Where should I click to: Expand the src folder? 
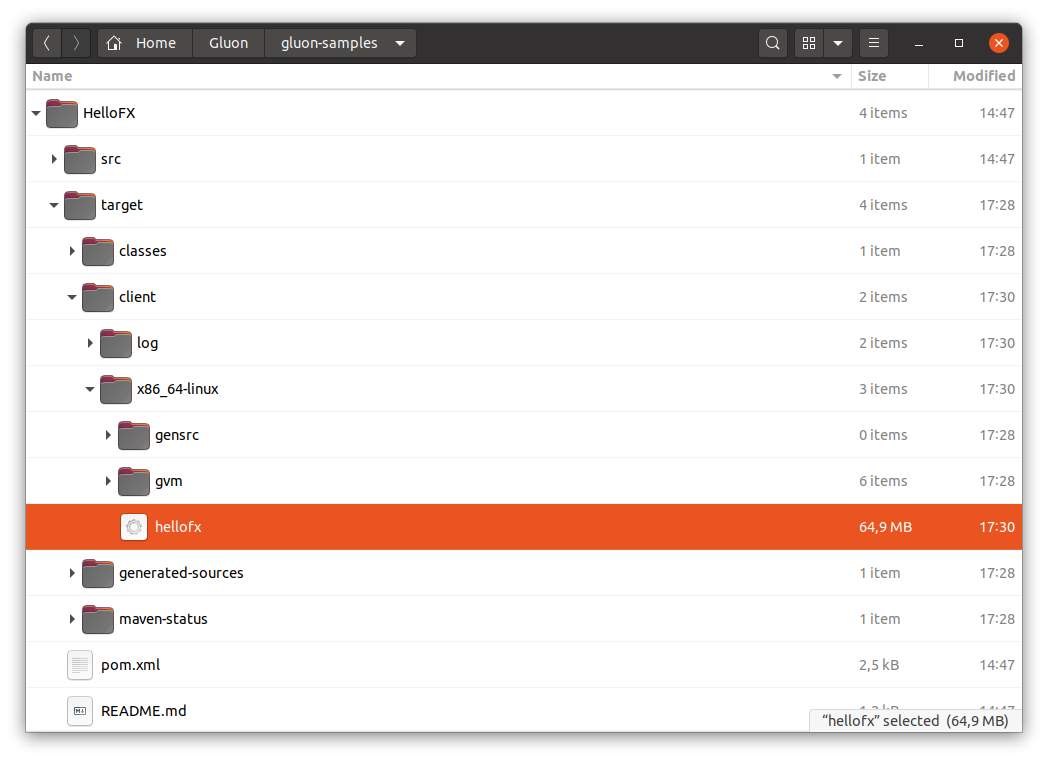[x=54, y=159]
